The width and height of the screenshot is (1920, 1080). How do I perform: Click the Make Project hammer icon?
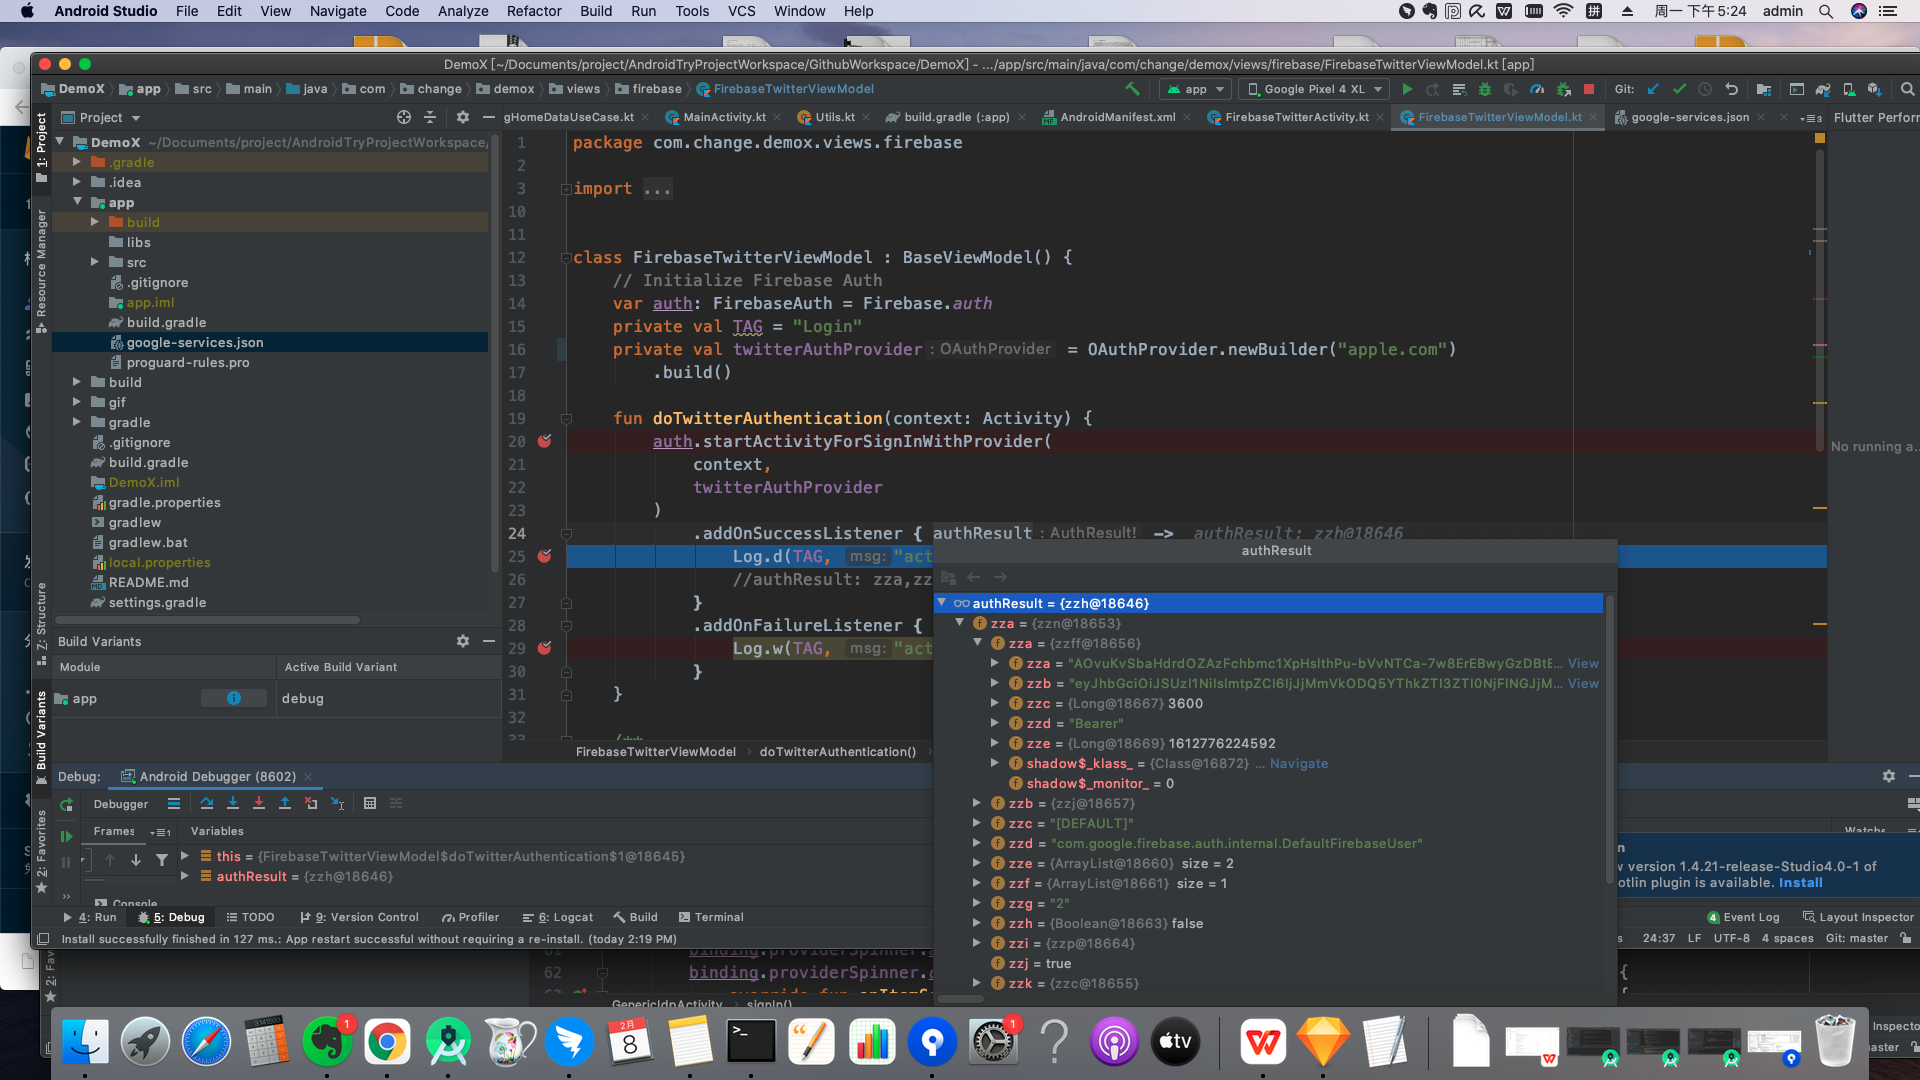coord(1132,89)
